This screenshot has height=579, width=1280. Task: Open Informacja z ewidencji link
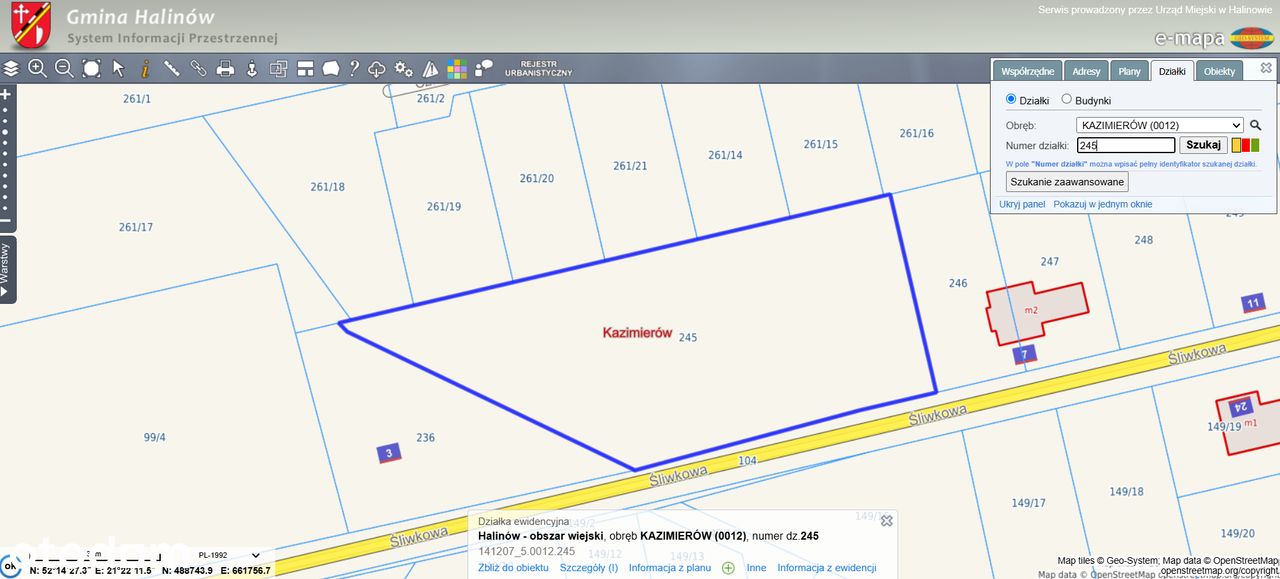[827, 568]
